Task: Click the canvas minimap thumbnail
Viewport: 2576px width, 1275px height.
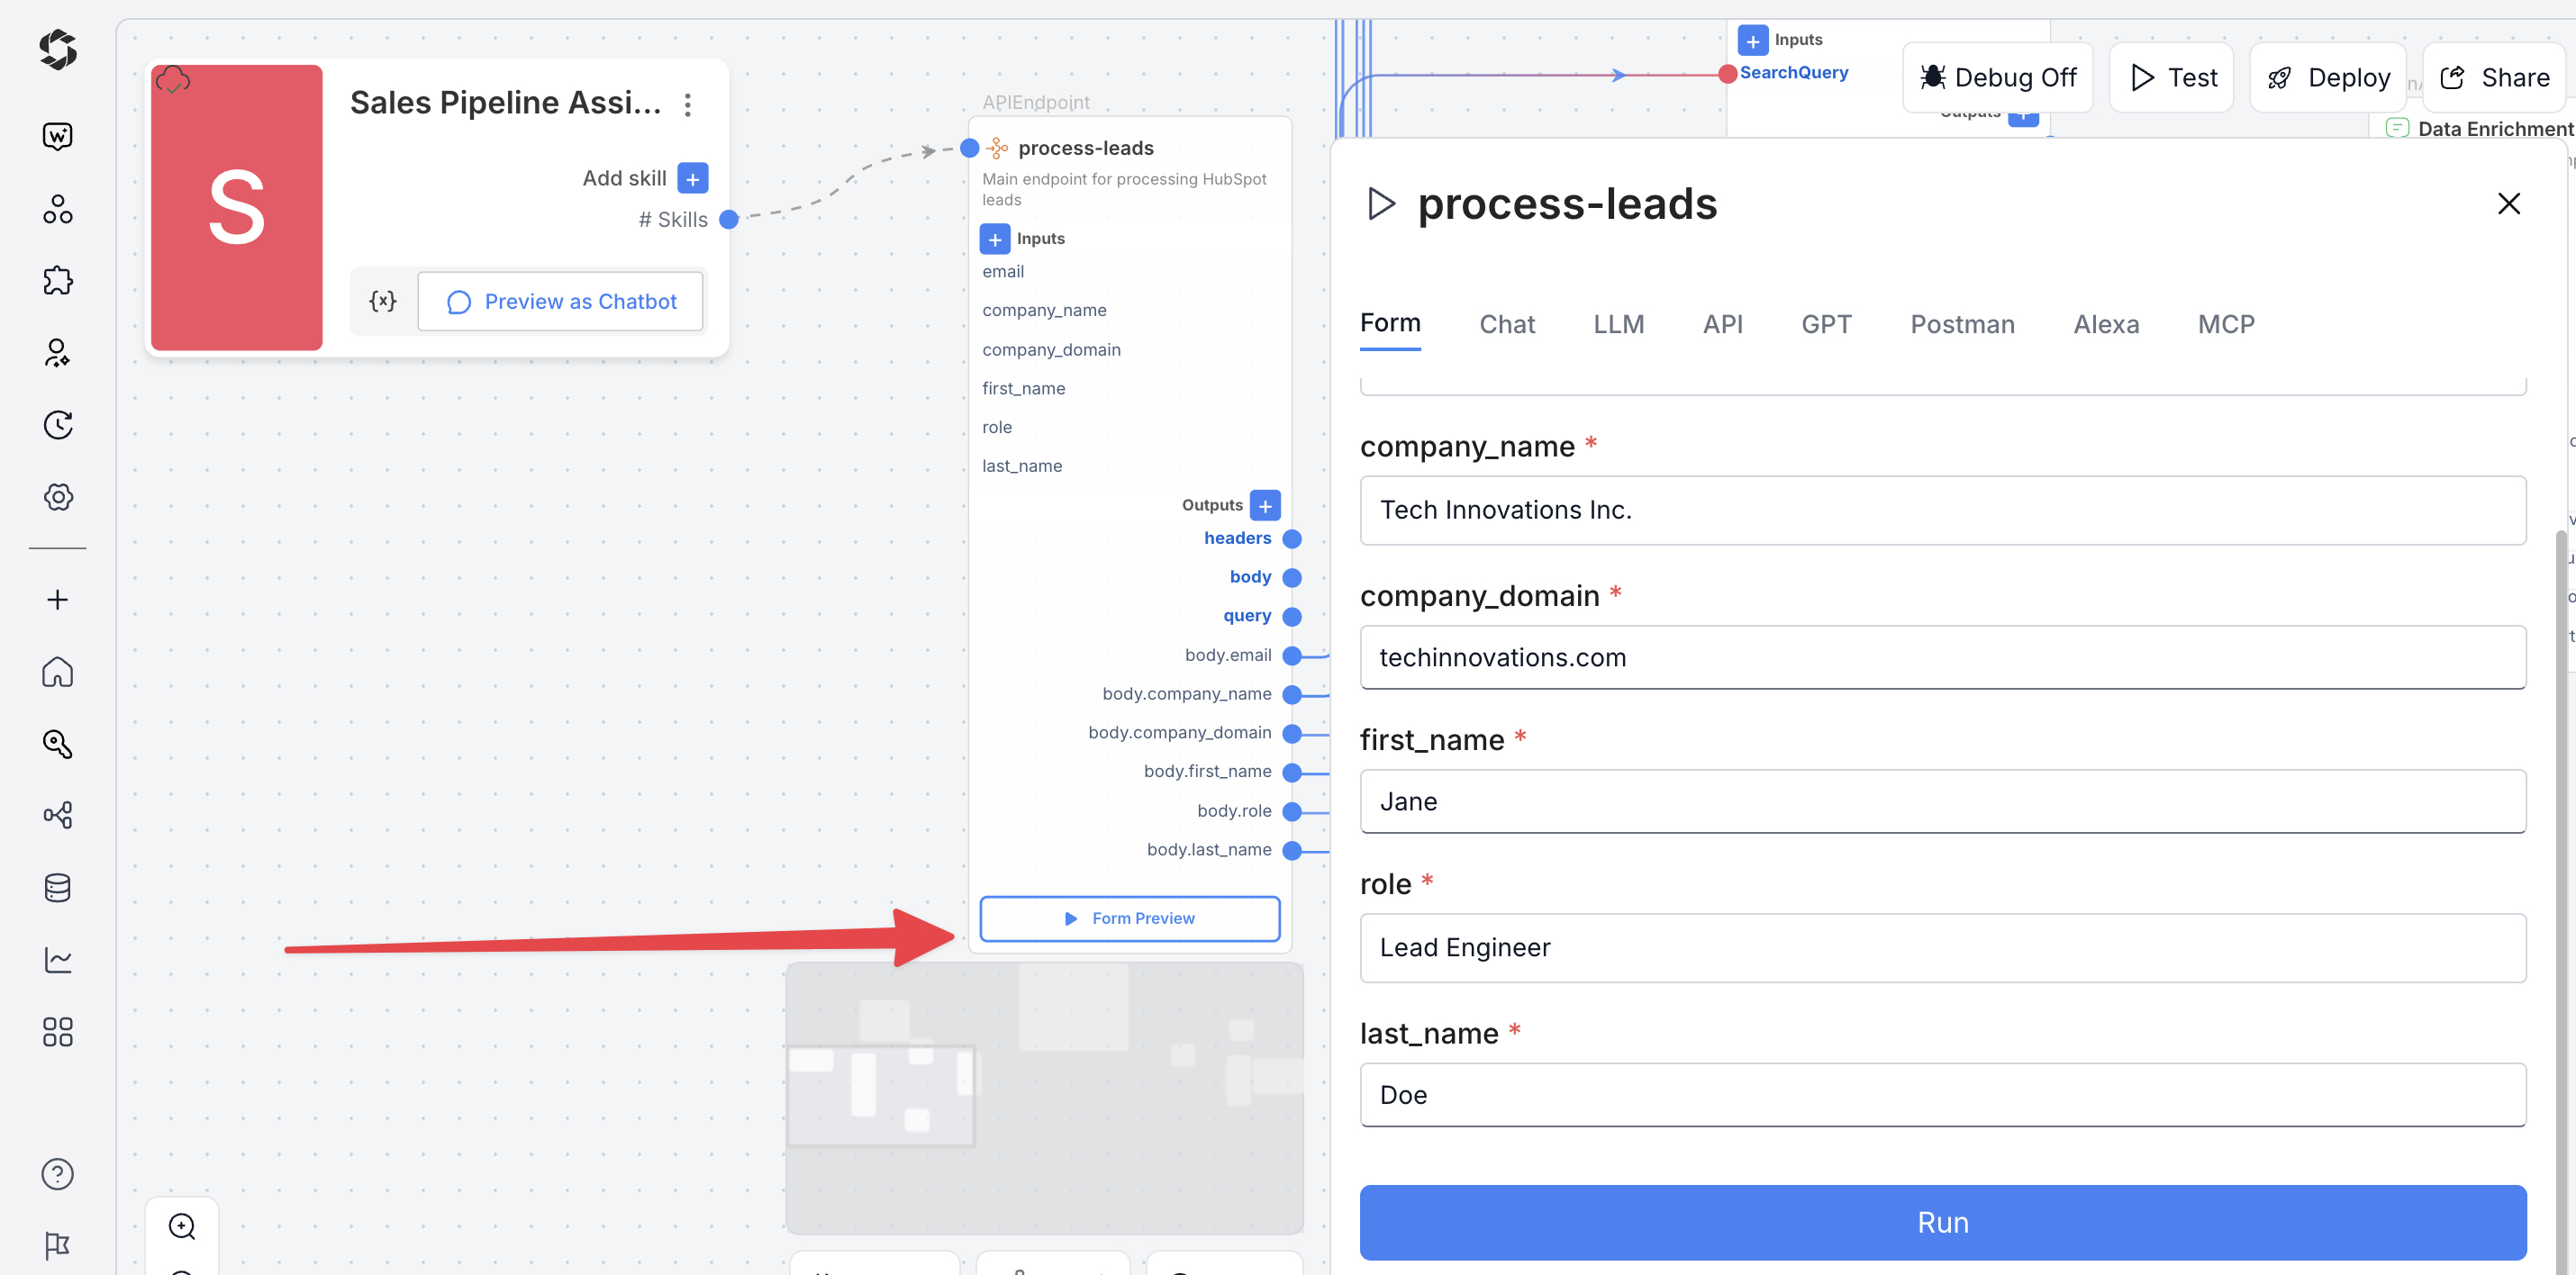Action: tap(1044, 1098)
